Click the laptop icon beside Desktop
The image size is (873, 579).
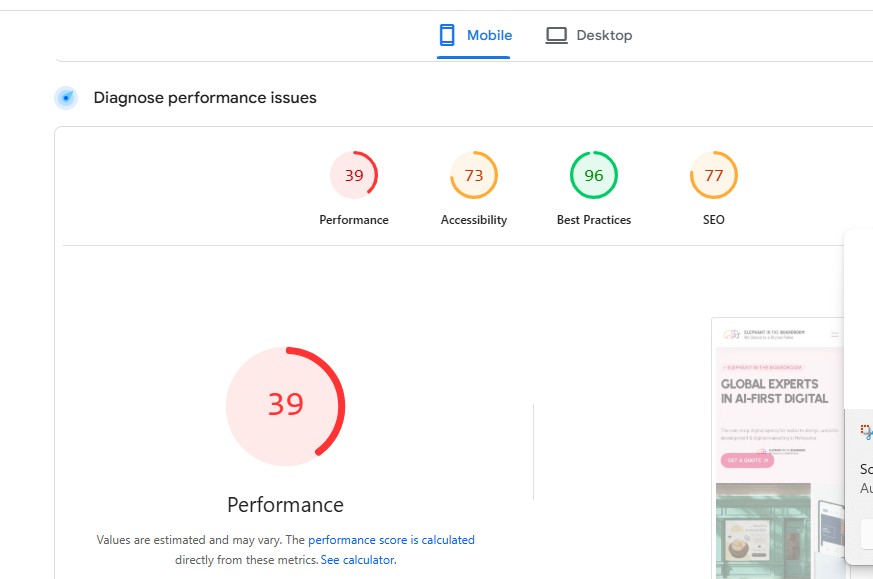(556, 36)
